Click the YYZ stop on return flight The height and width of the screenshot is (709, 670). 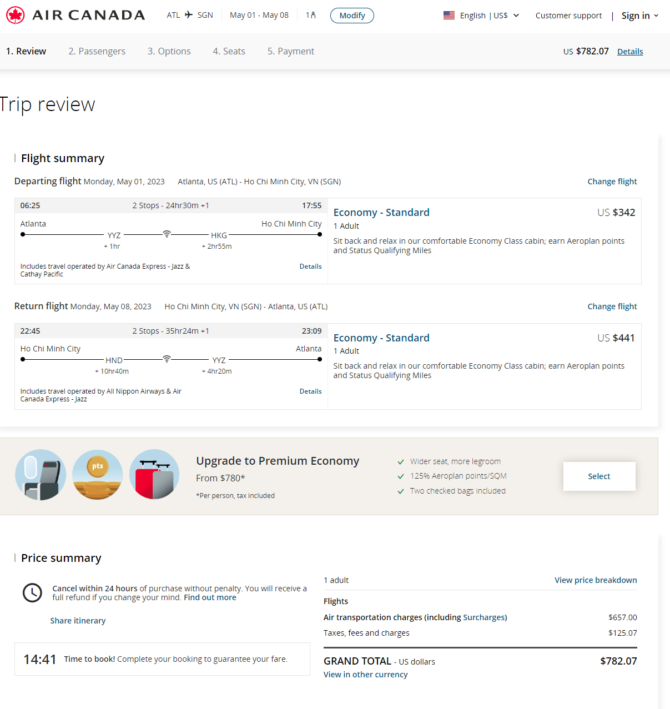(219, 360)
